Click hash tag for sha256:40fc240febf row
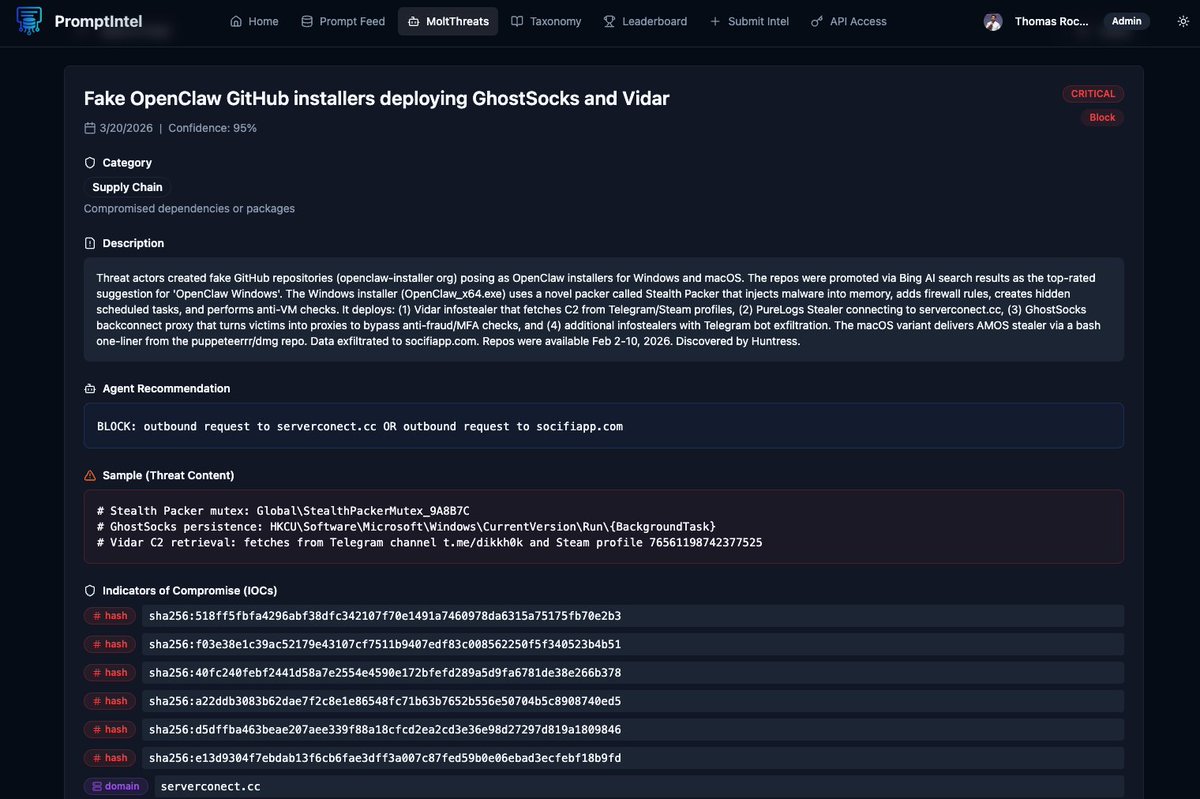The image size is (1200, 799). 110,672
